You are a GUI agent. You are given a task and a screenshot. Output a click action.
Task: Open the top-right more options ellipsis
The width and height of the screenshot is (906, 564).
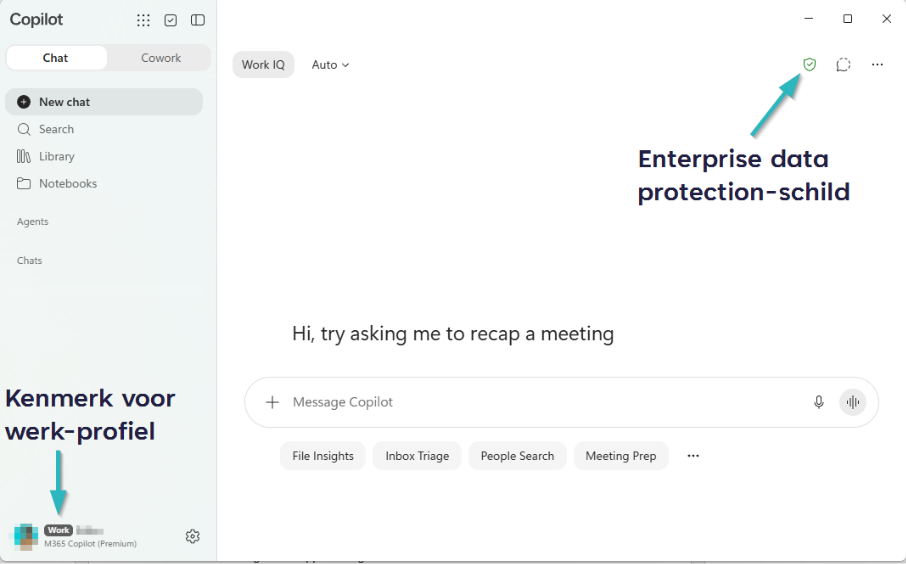877,65
